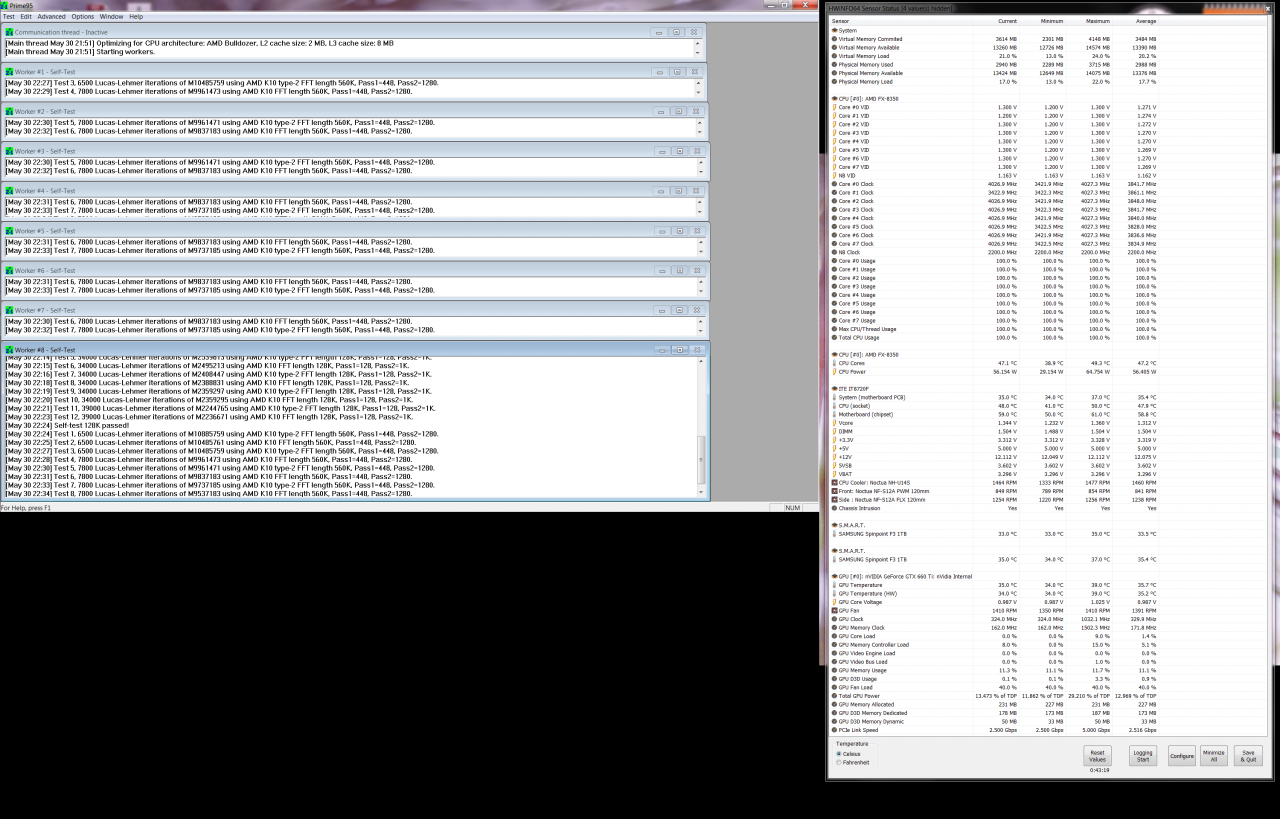The width and height of the screenshot is (1280, 819).
Task: Click the GPU Fan sensor icon
Action: (x=835, y=610)
